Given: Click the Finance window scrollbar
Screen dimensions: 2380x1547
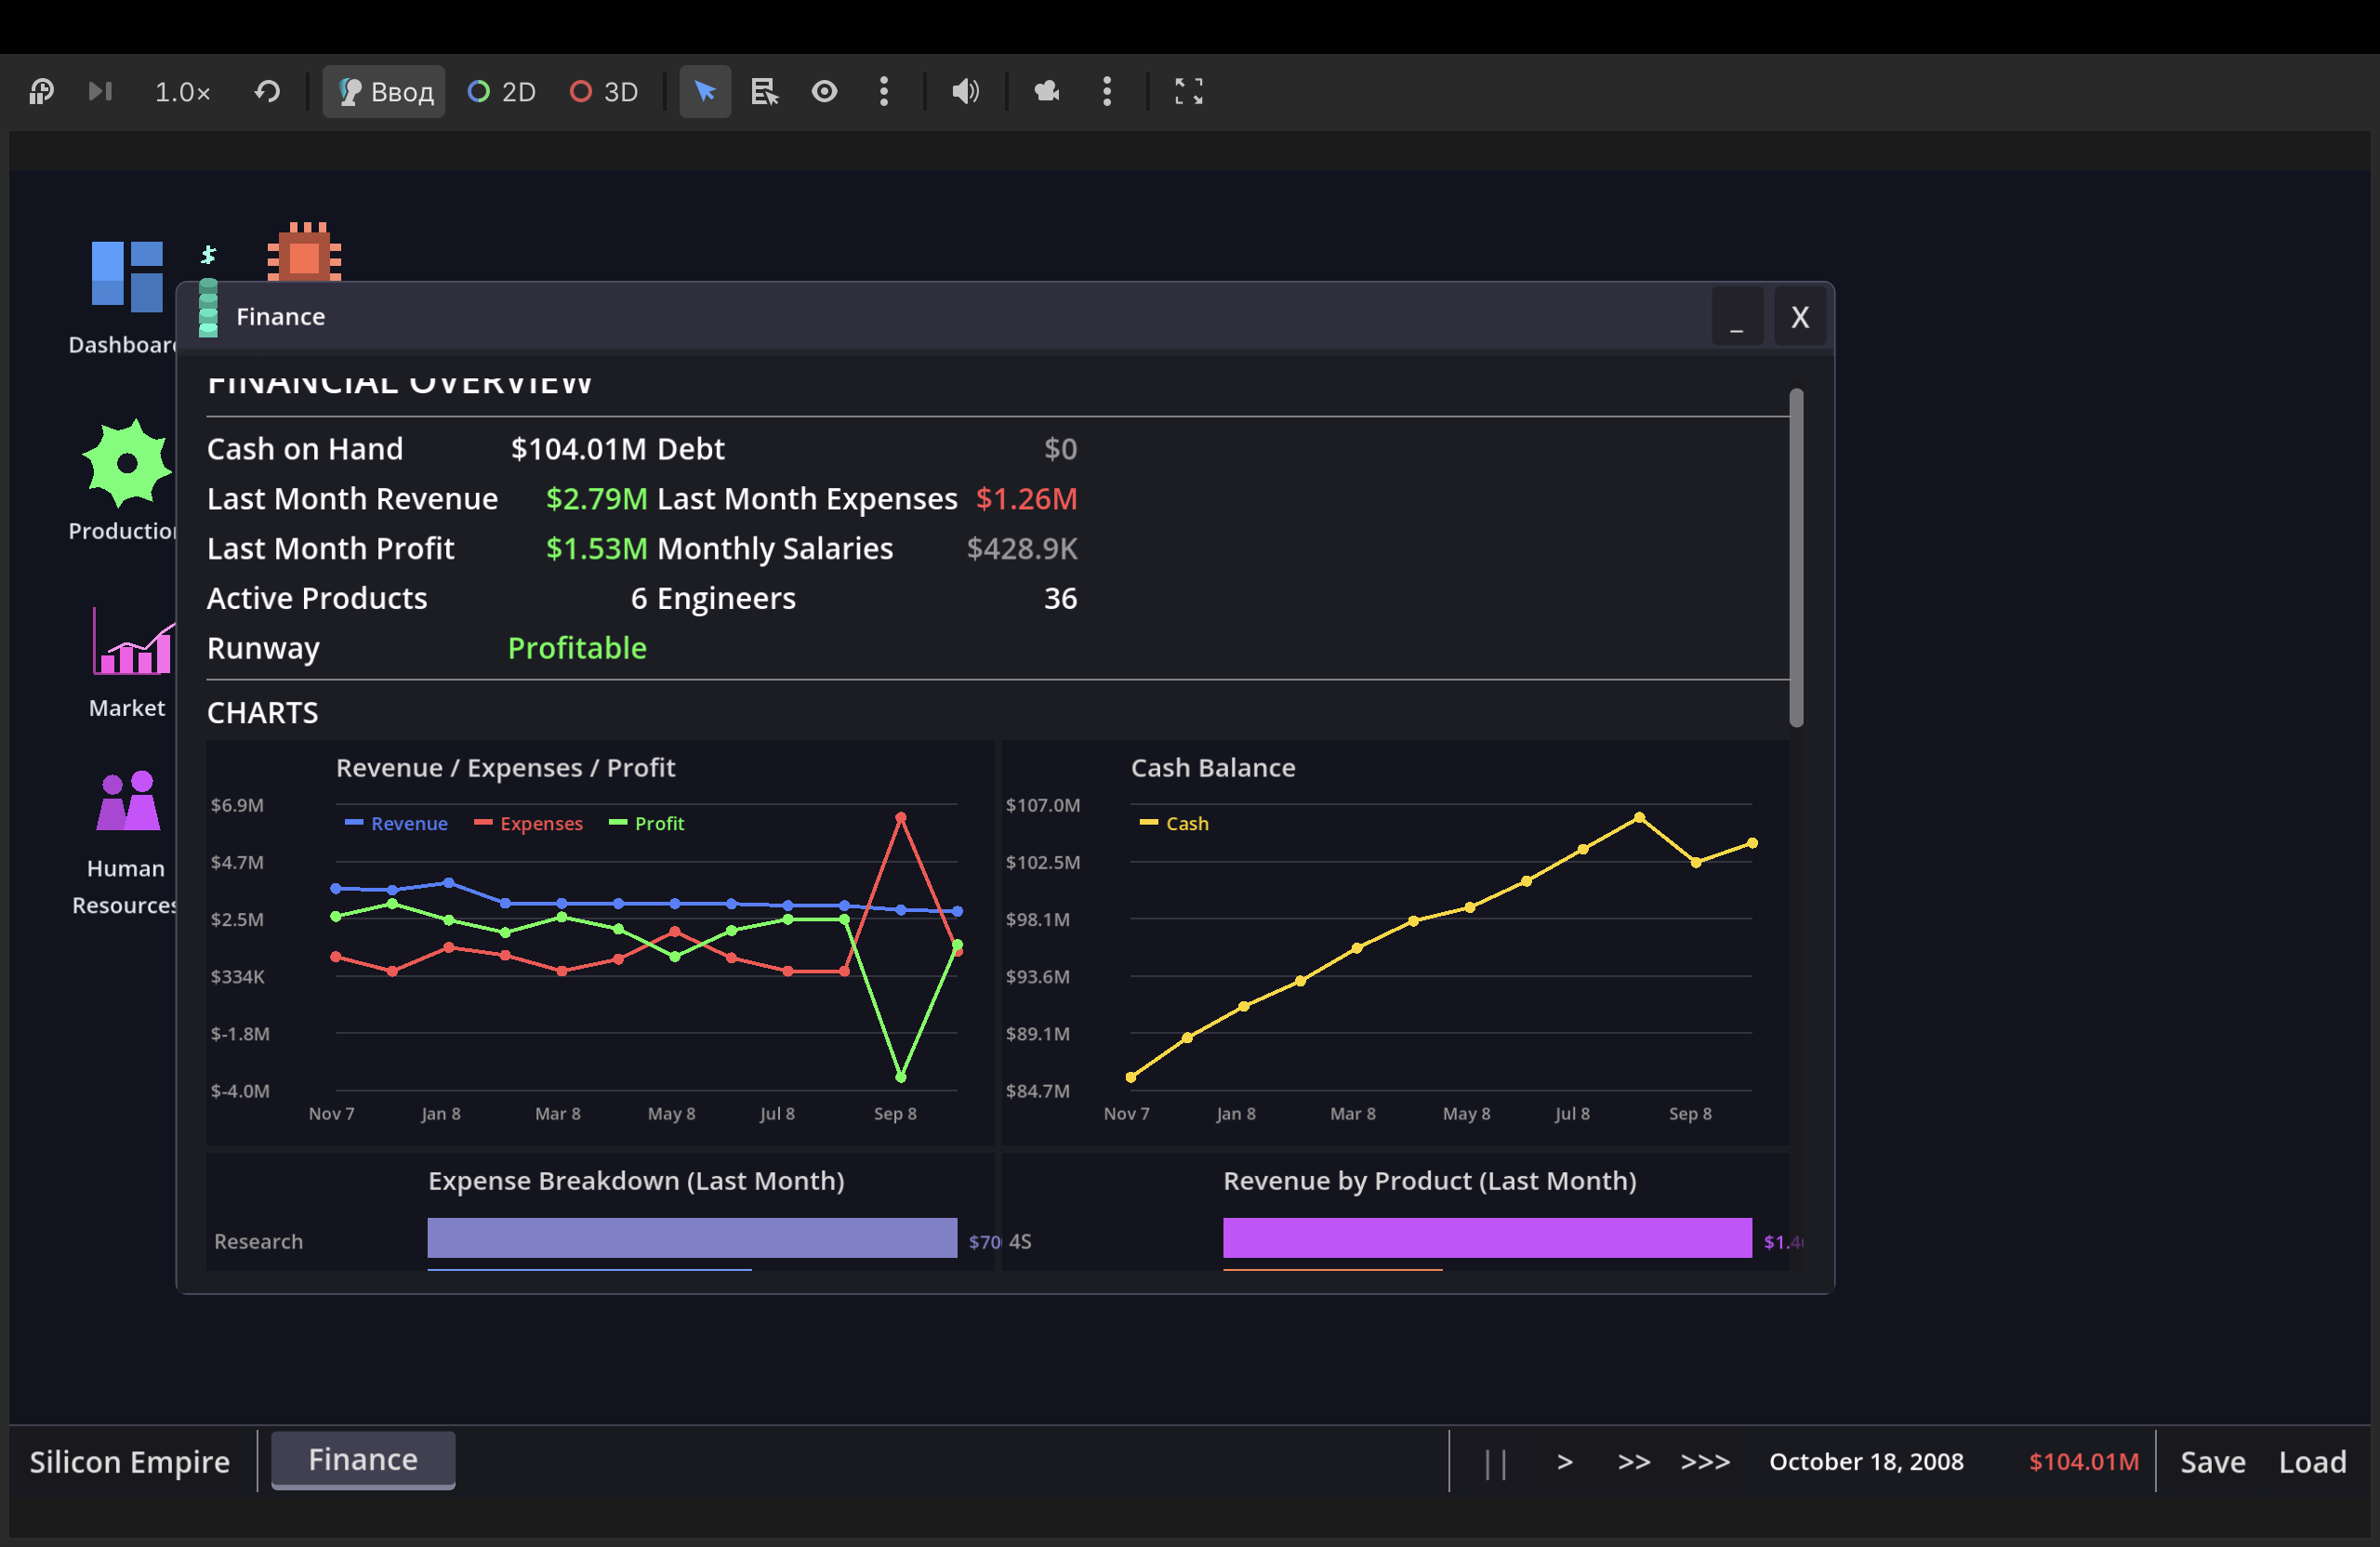Looking at the screenshot, I should point(1796,558).
